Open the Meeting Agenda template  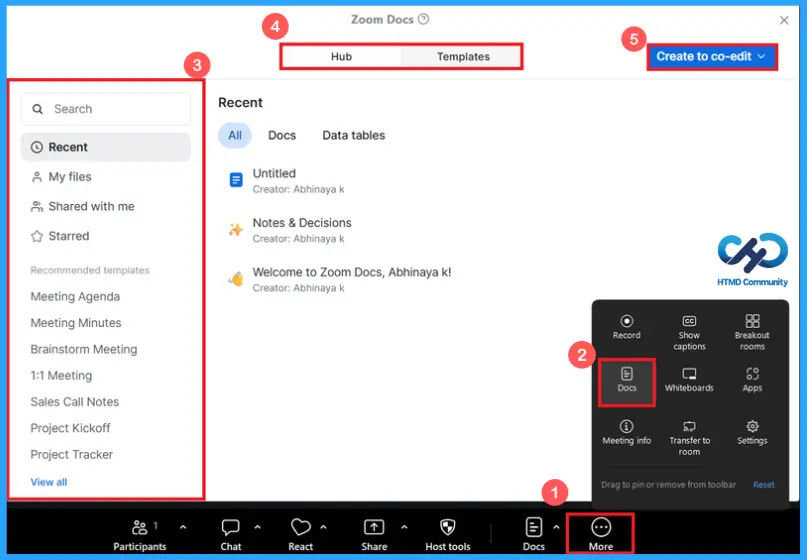point(75,297)
